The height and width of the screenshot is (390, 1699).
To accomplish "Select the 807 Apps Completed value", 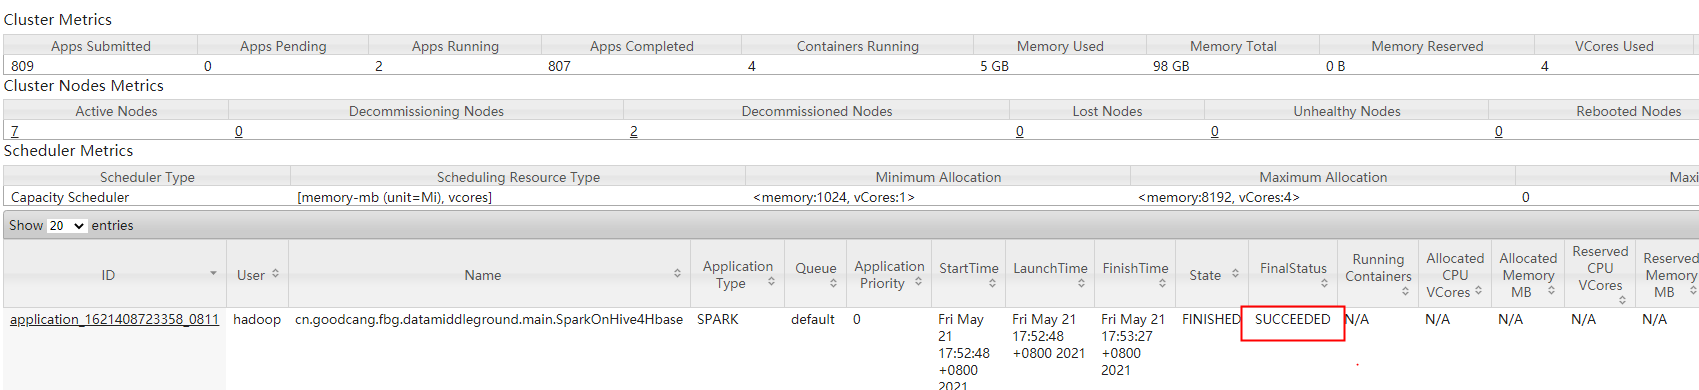I will 559,66.
